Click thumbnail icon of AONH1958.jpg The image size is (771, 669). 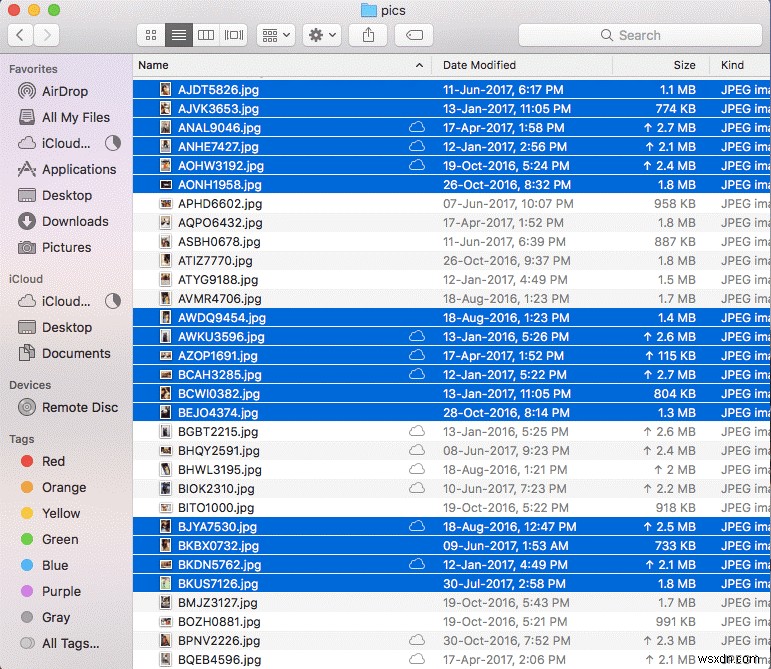166,185
